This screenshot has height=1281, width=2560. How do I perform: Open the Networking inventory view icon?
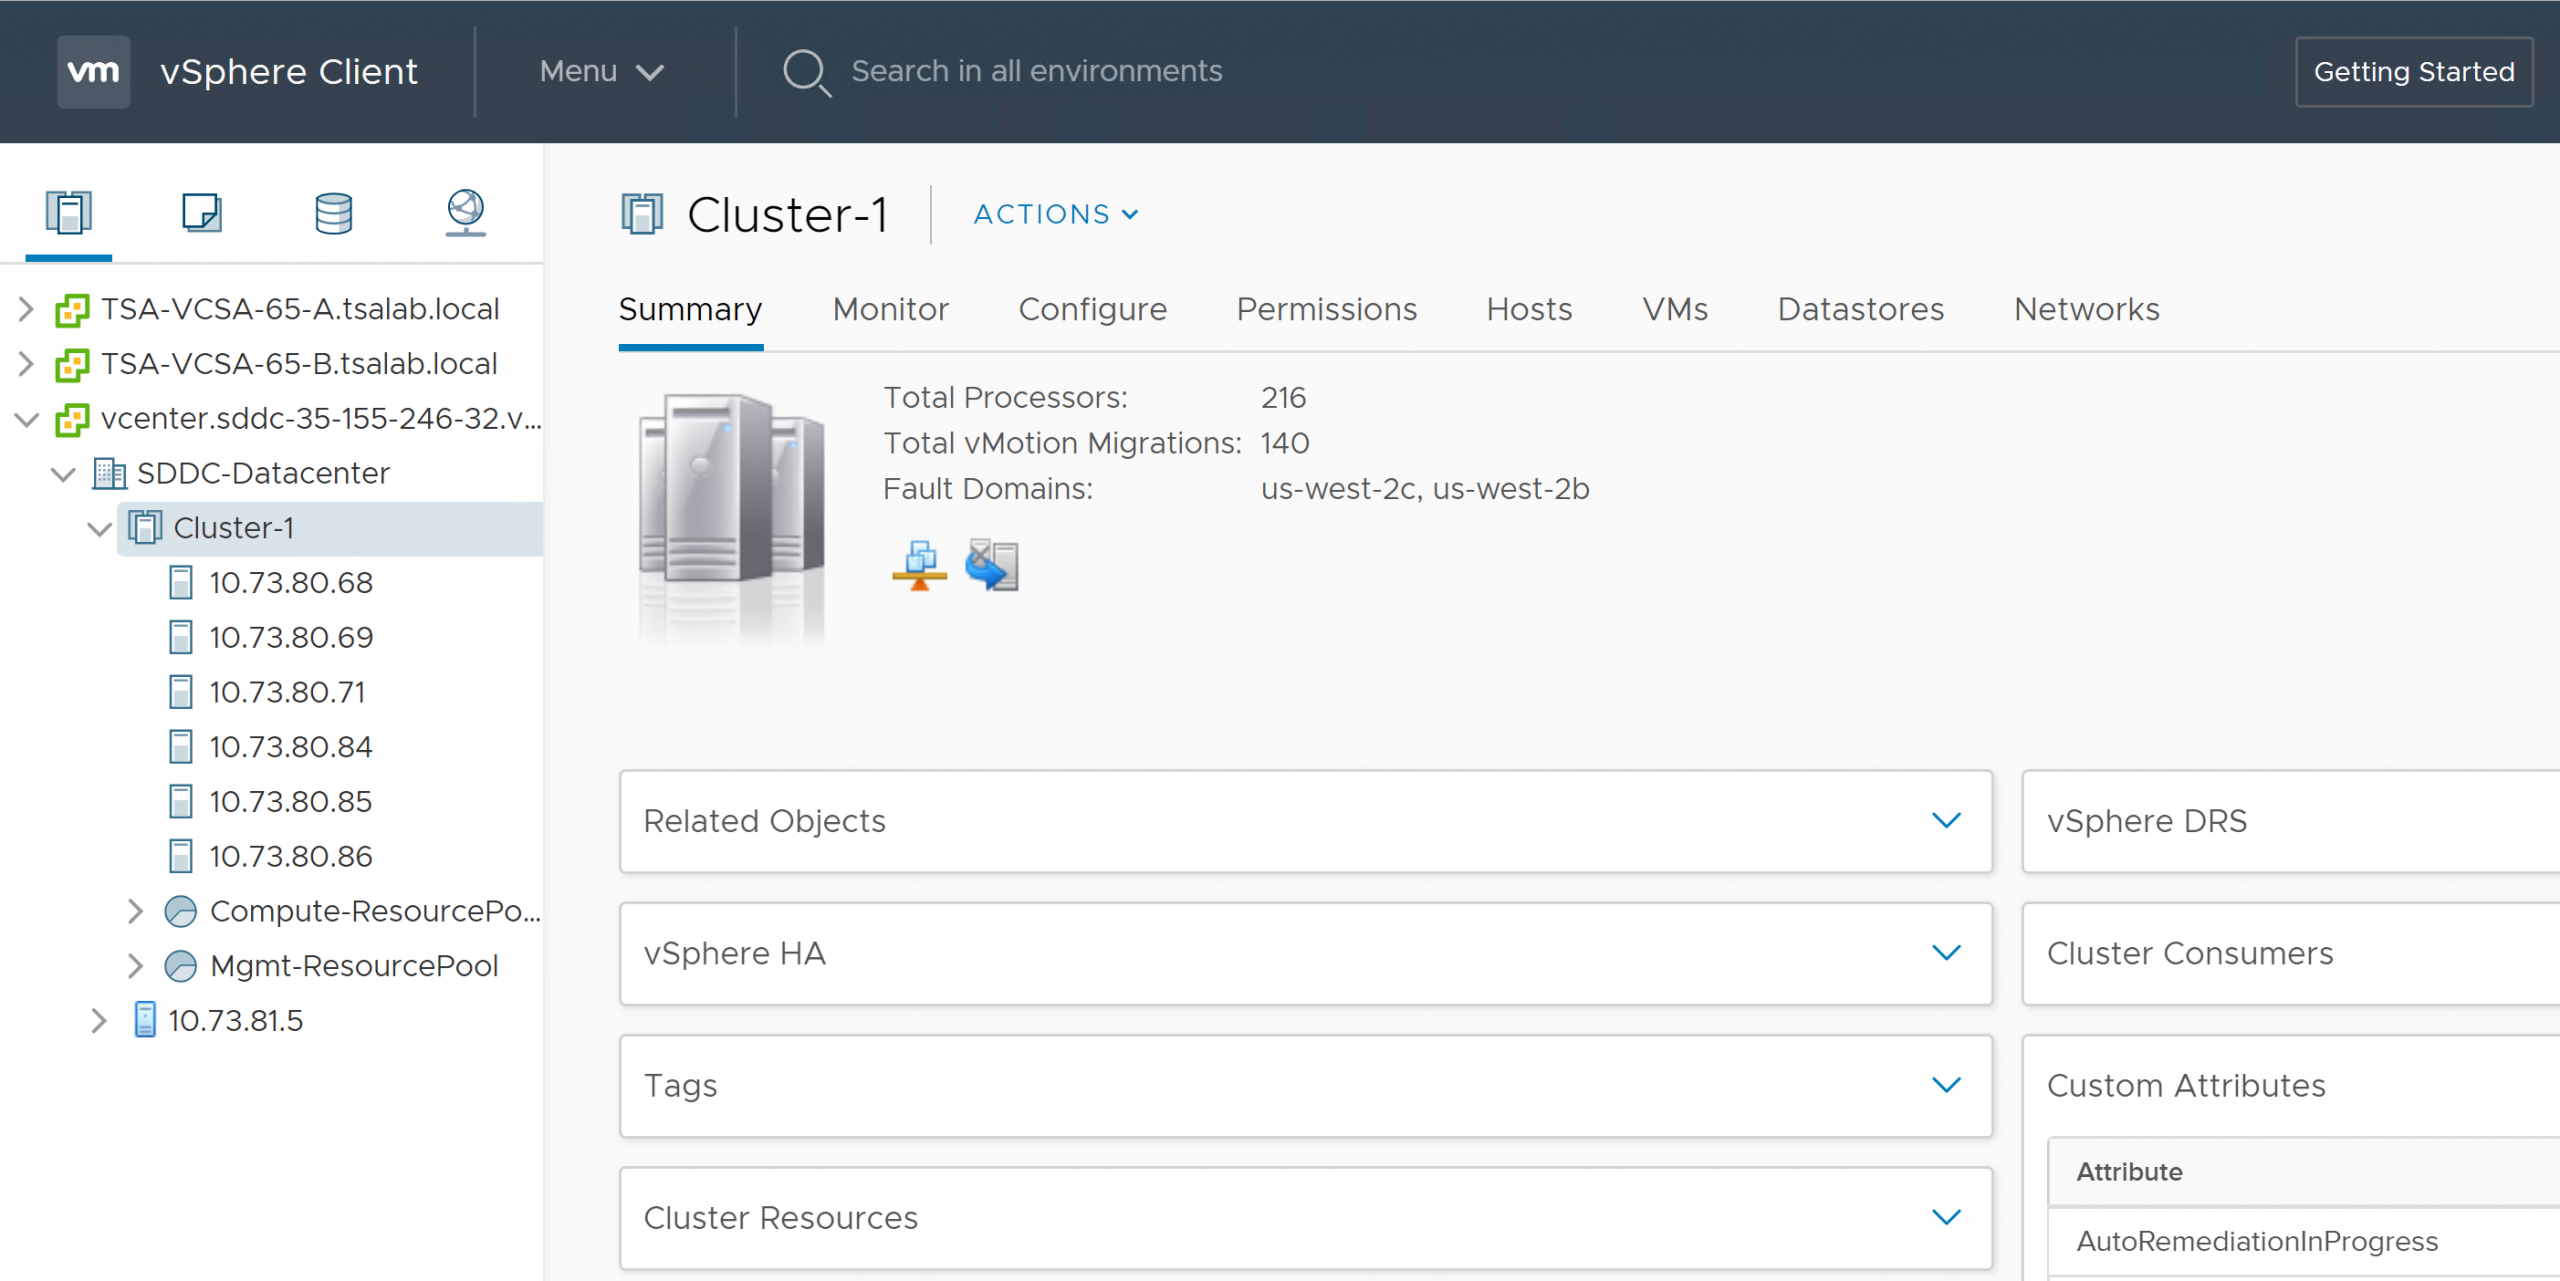click(465, 212)
